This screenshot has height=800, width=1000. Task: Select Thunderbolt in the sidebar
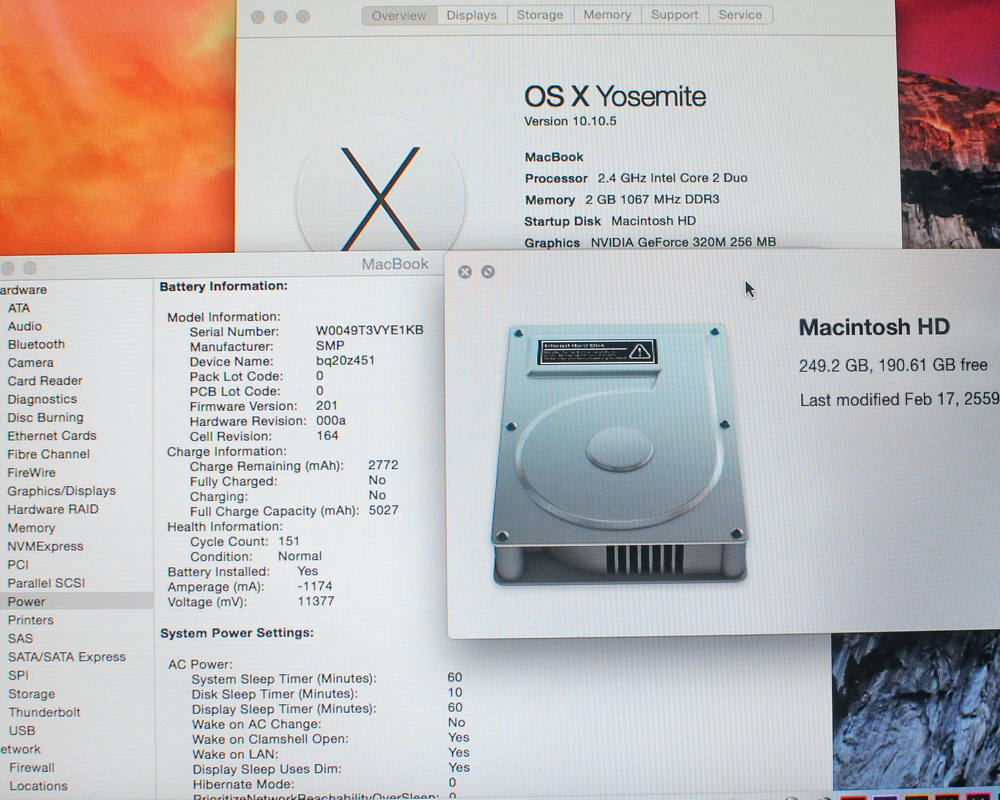point(44,712)
